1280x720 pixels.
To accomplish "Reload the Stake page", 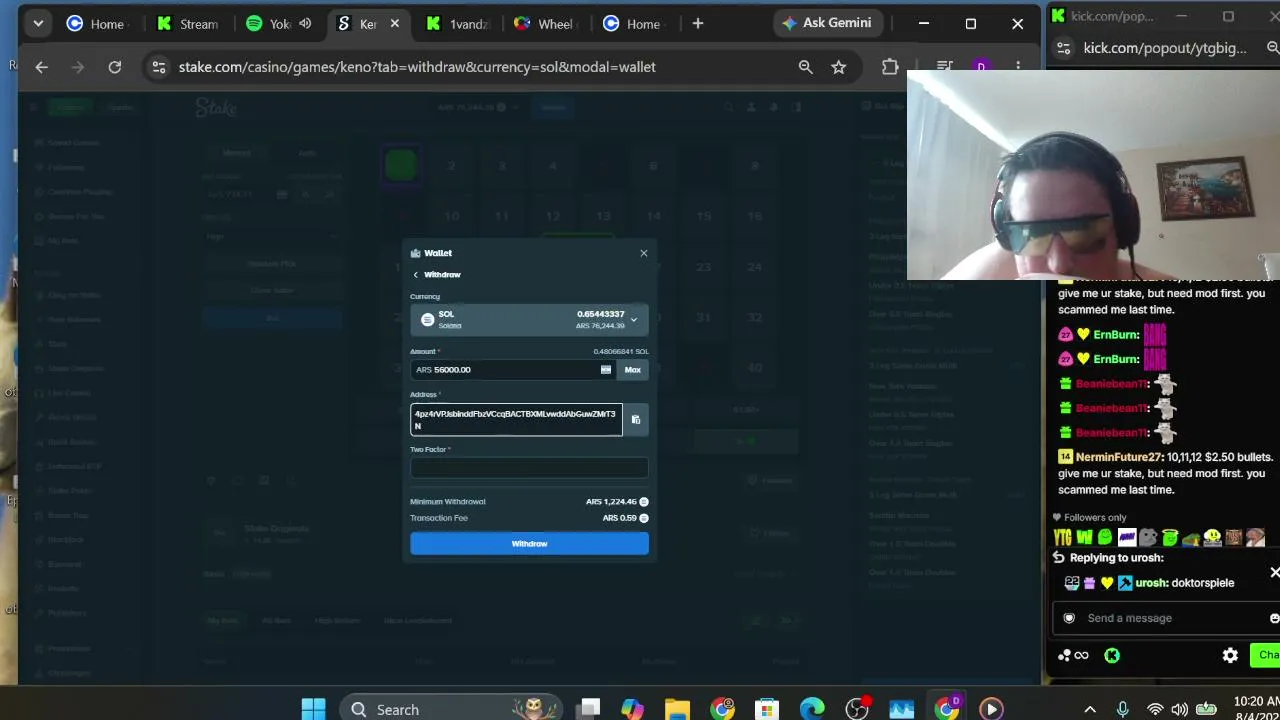I will [x=115, y=67].
